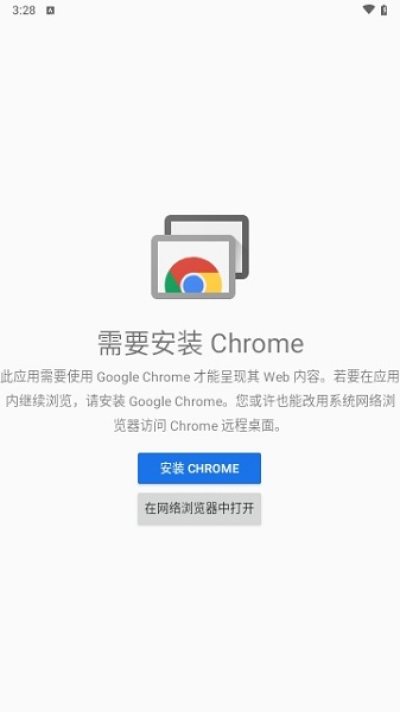Tap the description line starting 内继续浏览
The width and height of the screenshot is (400, 712).
coord(200,401)
